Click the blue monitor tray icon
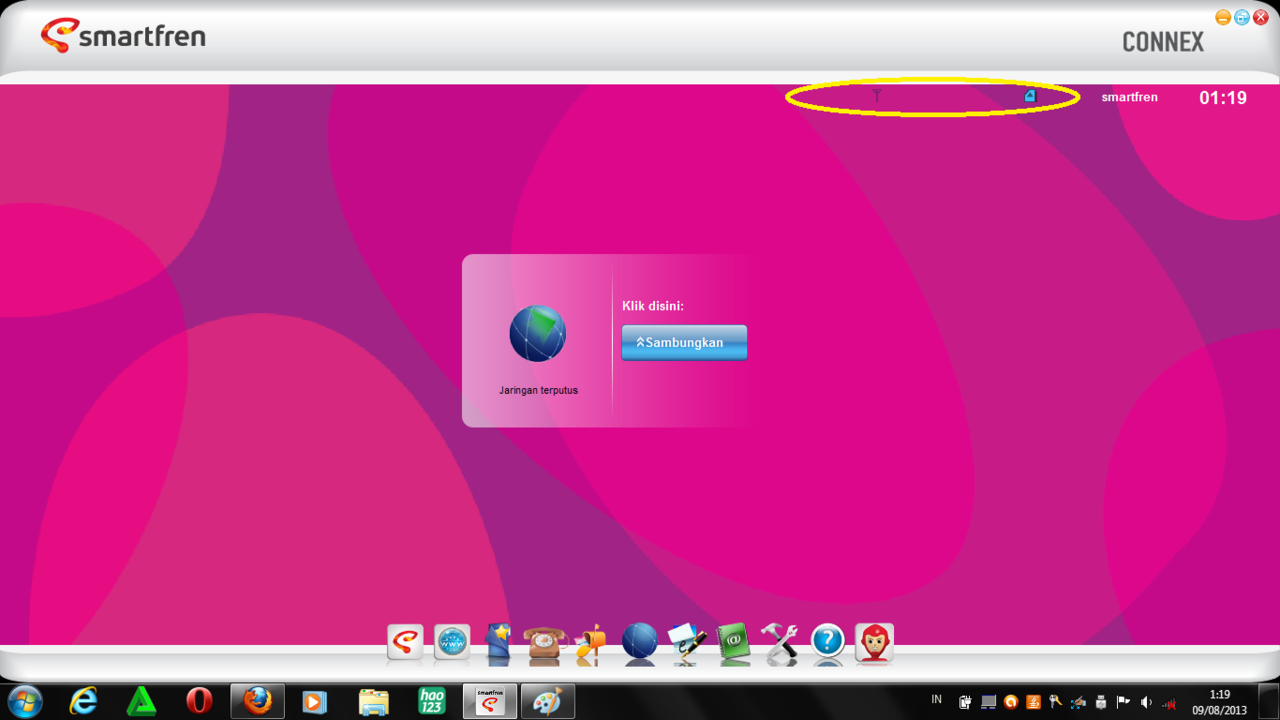 tap(988, 702)
